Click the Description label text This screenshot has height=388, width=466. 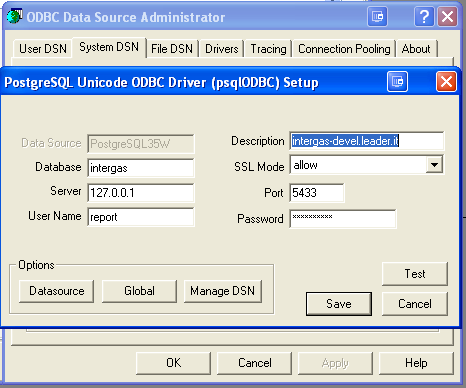coord(258,141)
